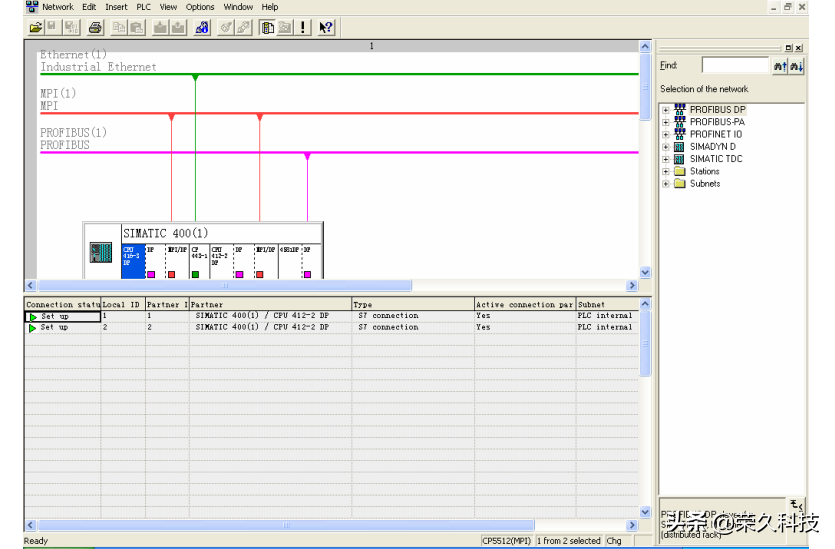
Task: Expand the Subnets folder node
Action: click(666, 184)
